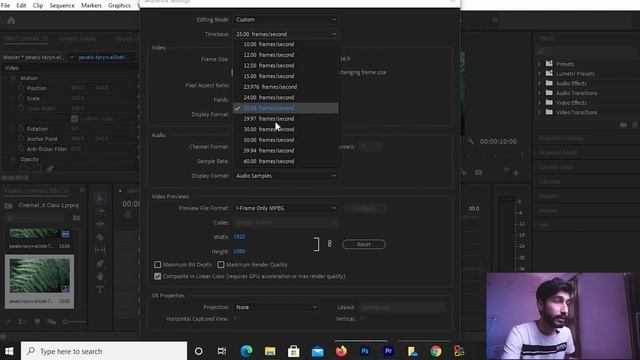Image resolution: width=640 pixels, height=360 pixels.
Task: Open the Windows Start menu
Action: tap(9, 351)
